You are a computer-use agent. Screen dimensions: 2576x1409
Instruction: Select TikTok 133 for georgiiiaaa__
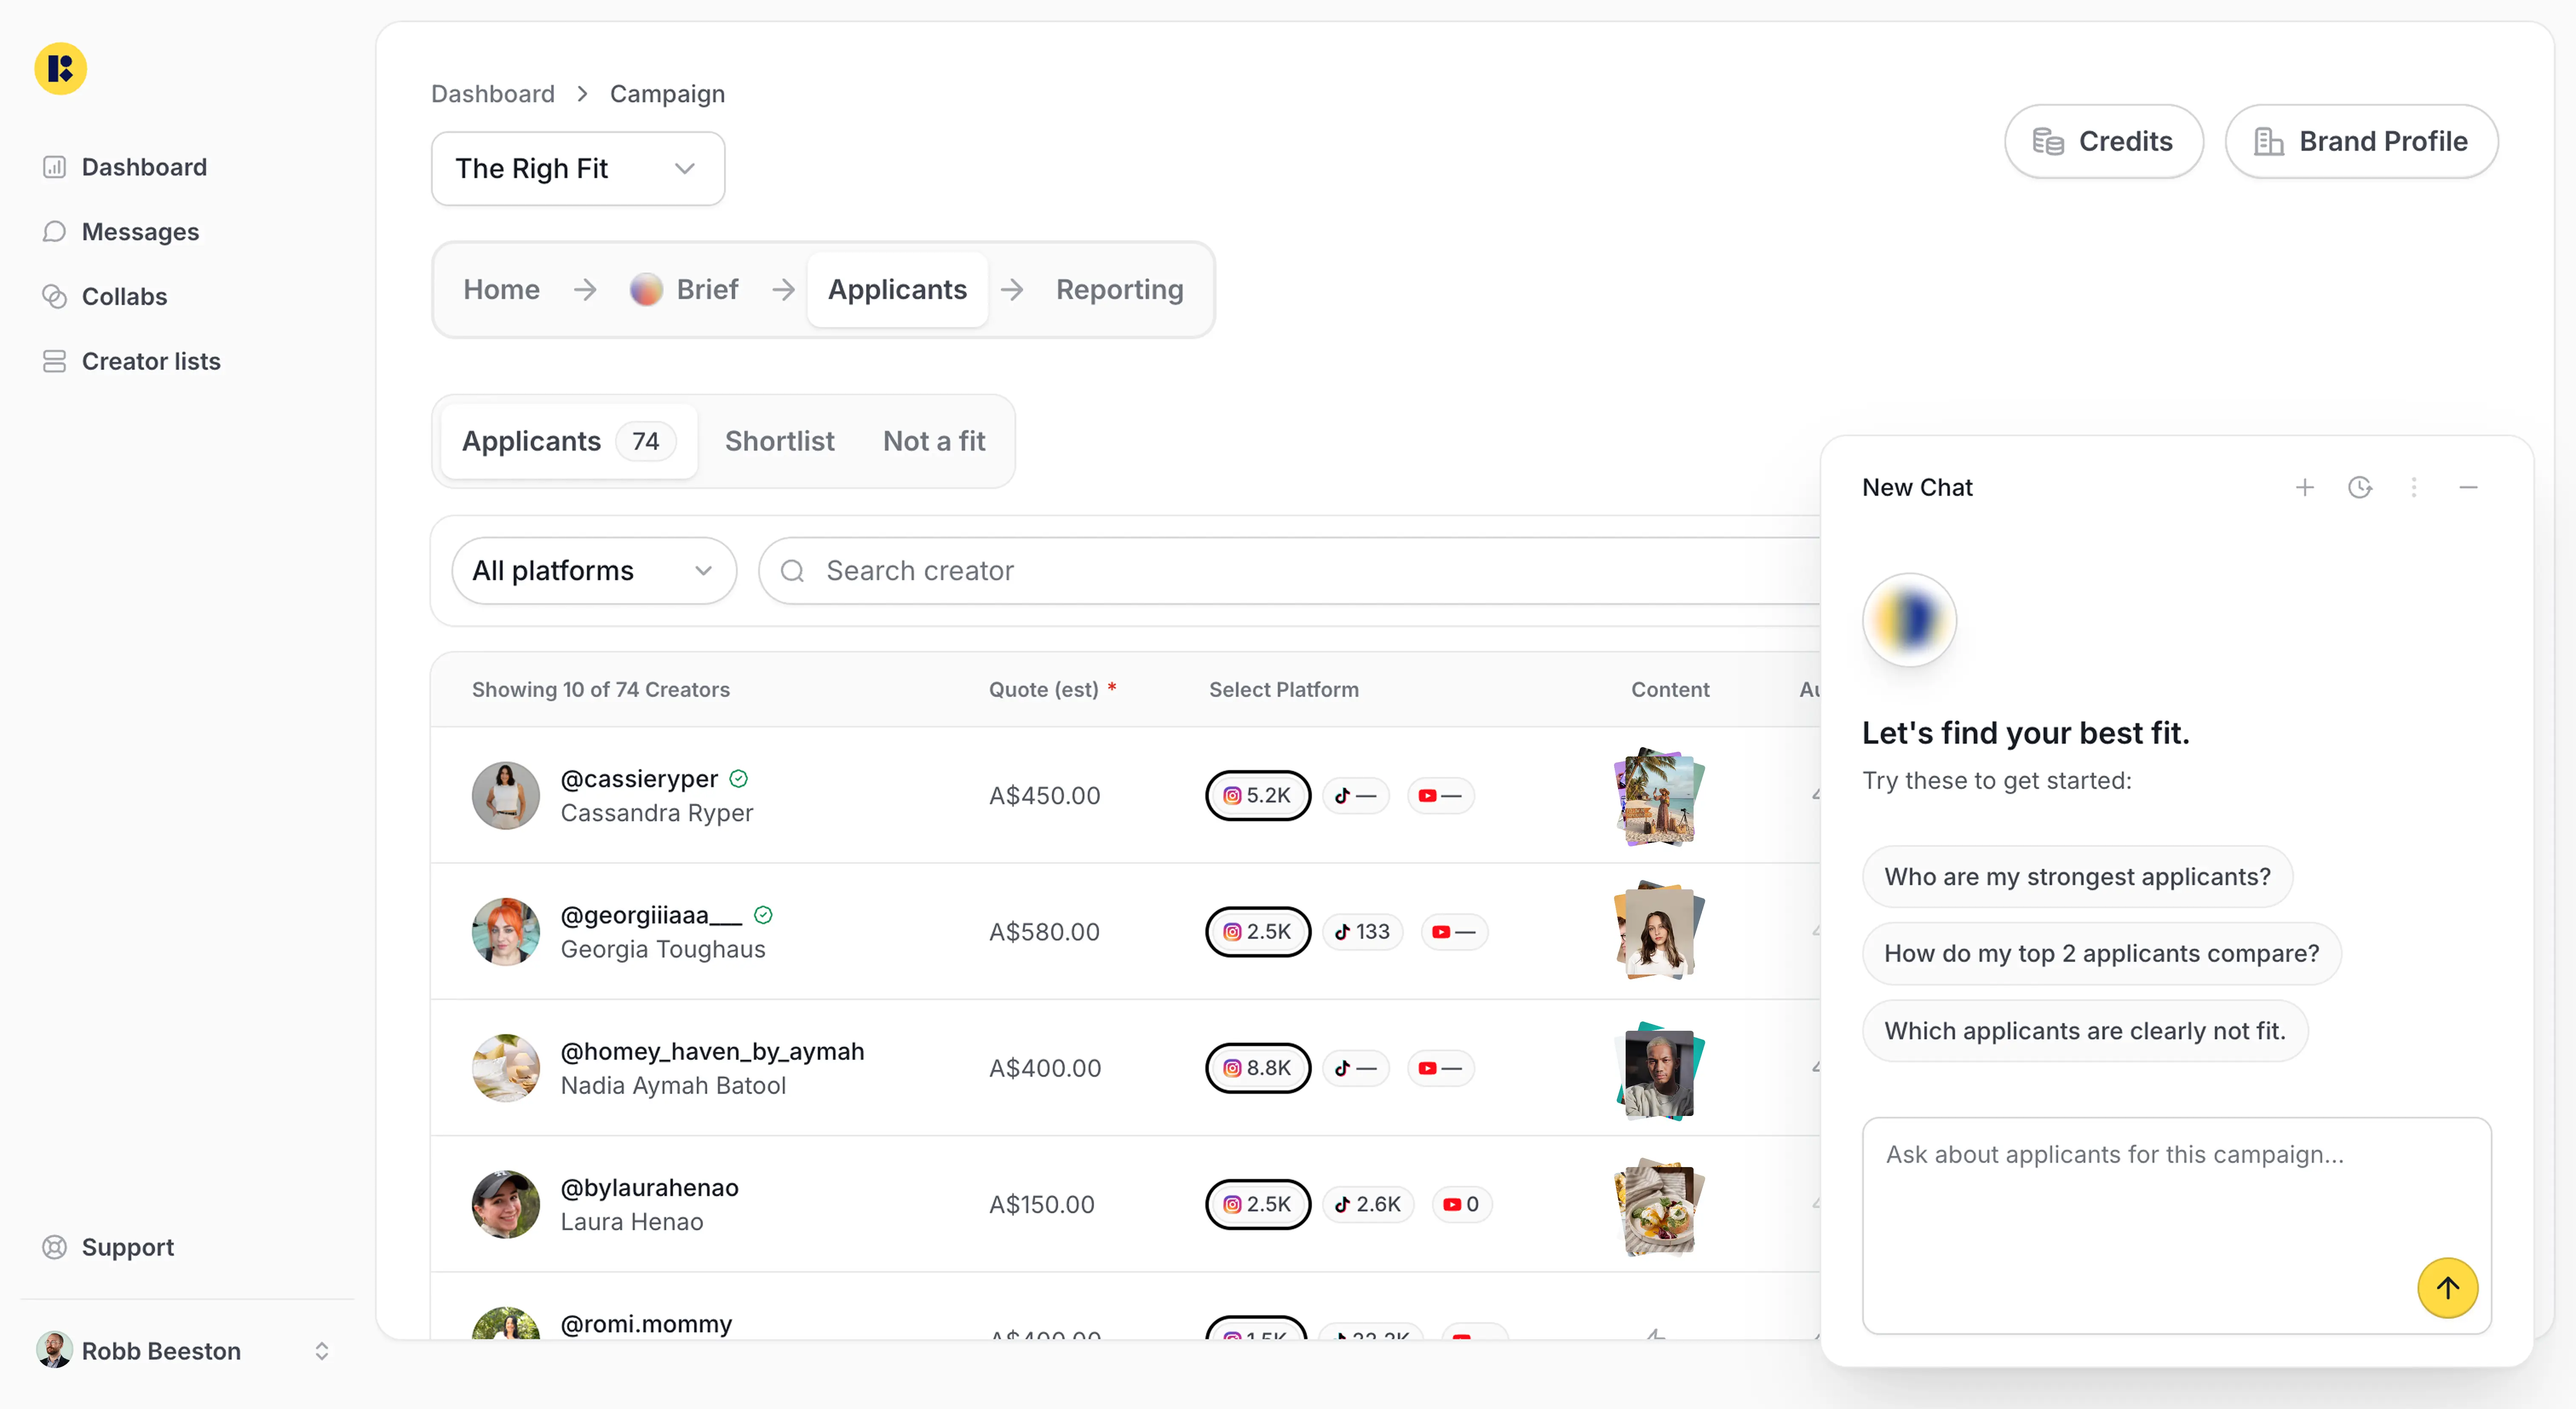point(1362,932)
